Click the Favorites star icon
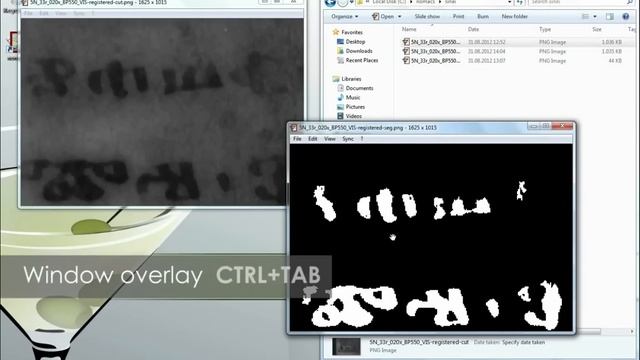Image resolution: width=640 pixels, height=360 pixels. click(x=336, y=32)
